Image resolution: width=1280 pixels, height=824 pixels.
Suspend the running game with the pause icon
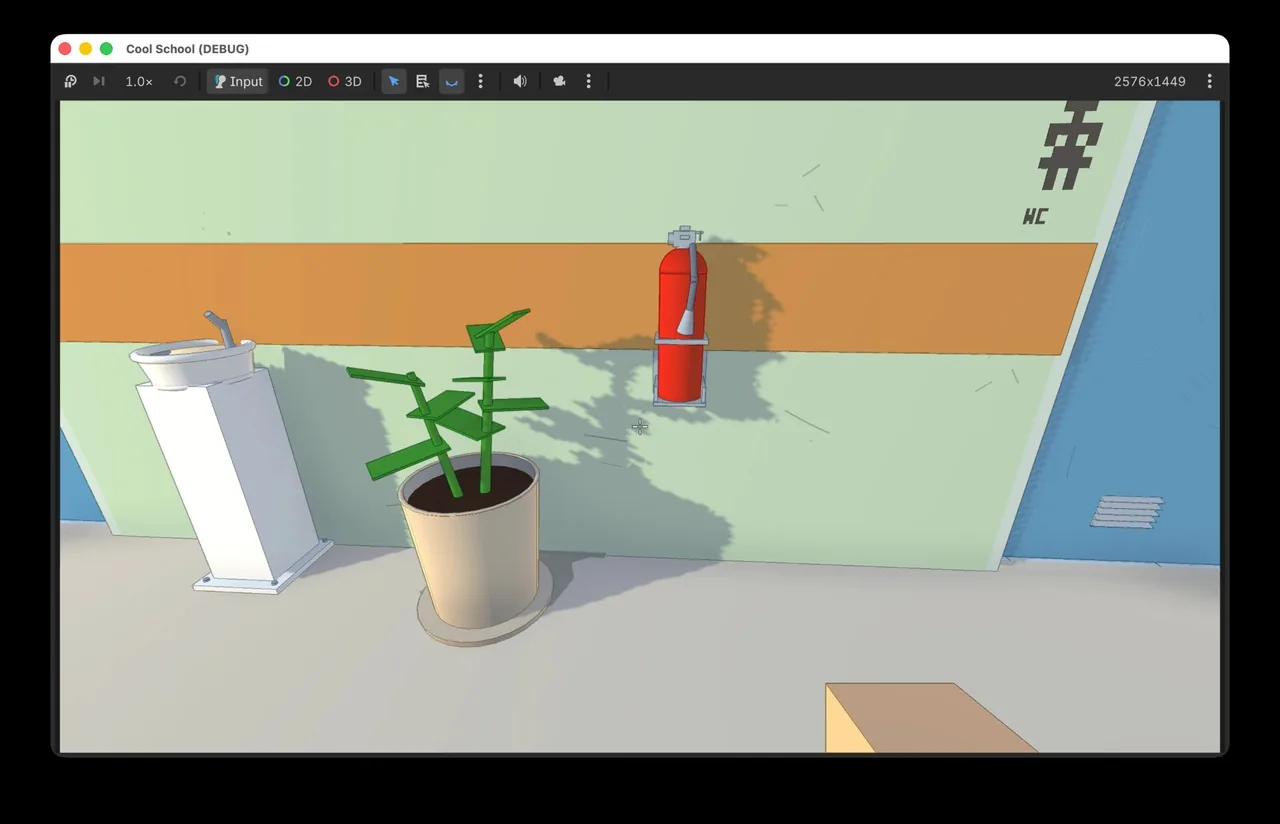[70, 81]
